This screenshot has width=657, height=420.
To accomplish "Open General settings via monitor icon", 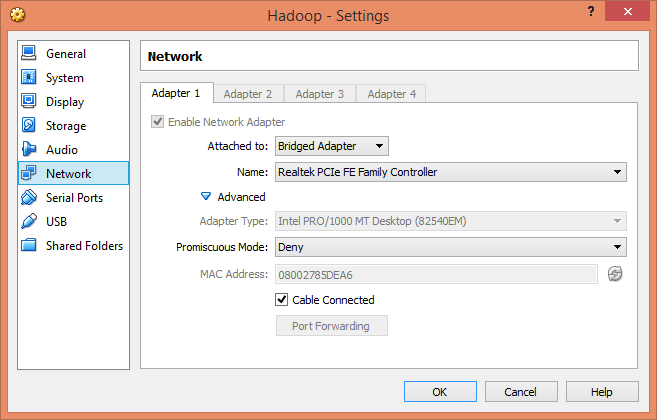I will (29, 53).
